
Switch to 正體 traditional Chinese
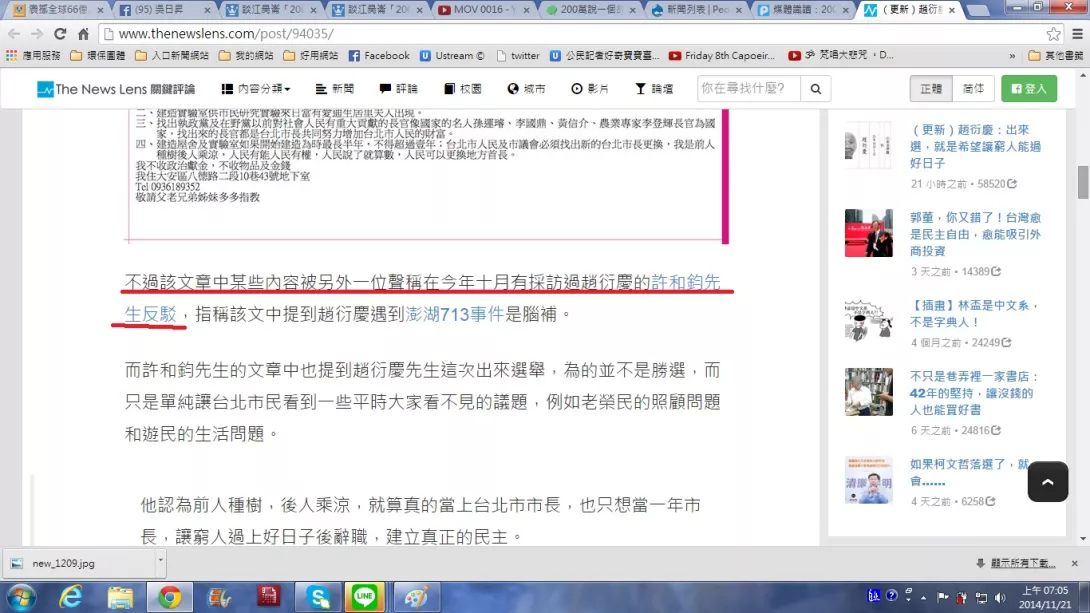[931, 89]
